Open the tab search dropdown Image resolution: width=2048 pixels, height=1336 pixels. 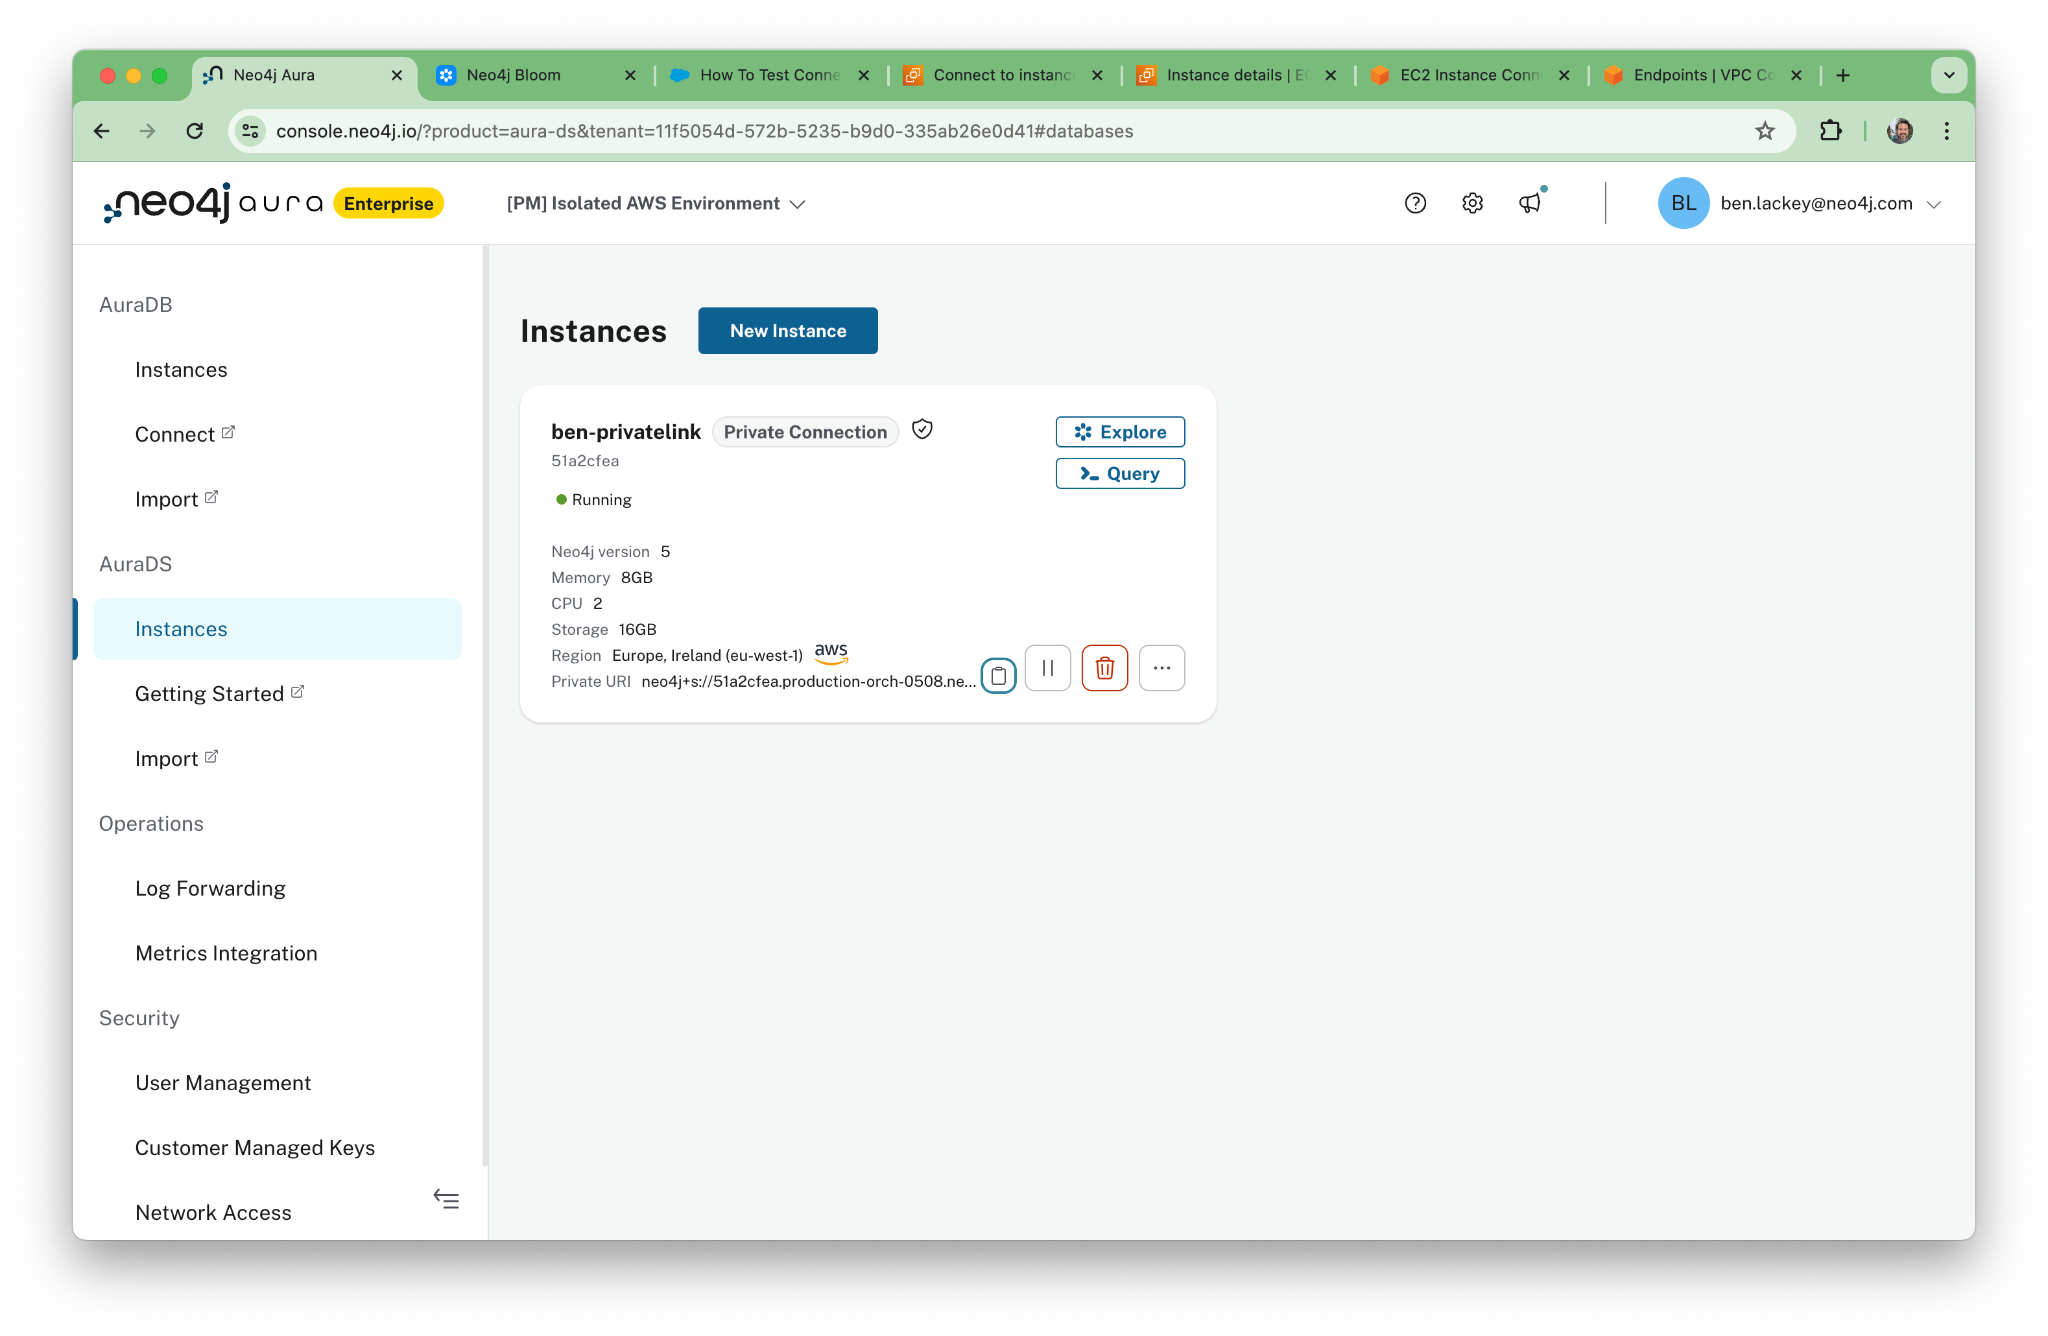click(x=1949, y=75)
